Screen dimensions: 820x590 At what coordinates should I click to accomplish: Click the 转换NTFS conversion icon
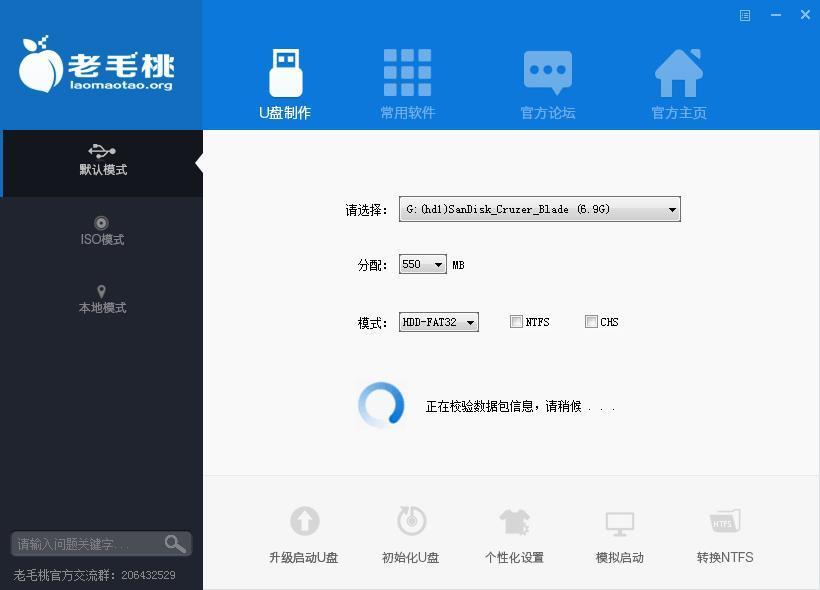(724, 520)
